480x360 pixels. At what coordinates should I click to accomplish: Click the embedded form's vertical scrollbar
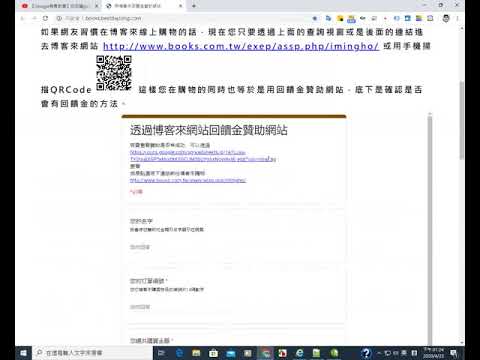(430, 230)
